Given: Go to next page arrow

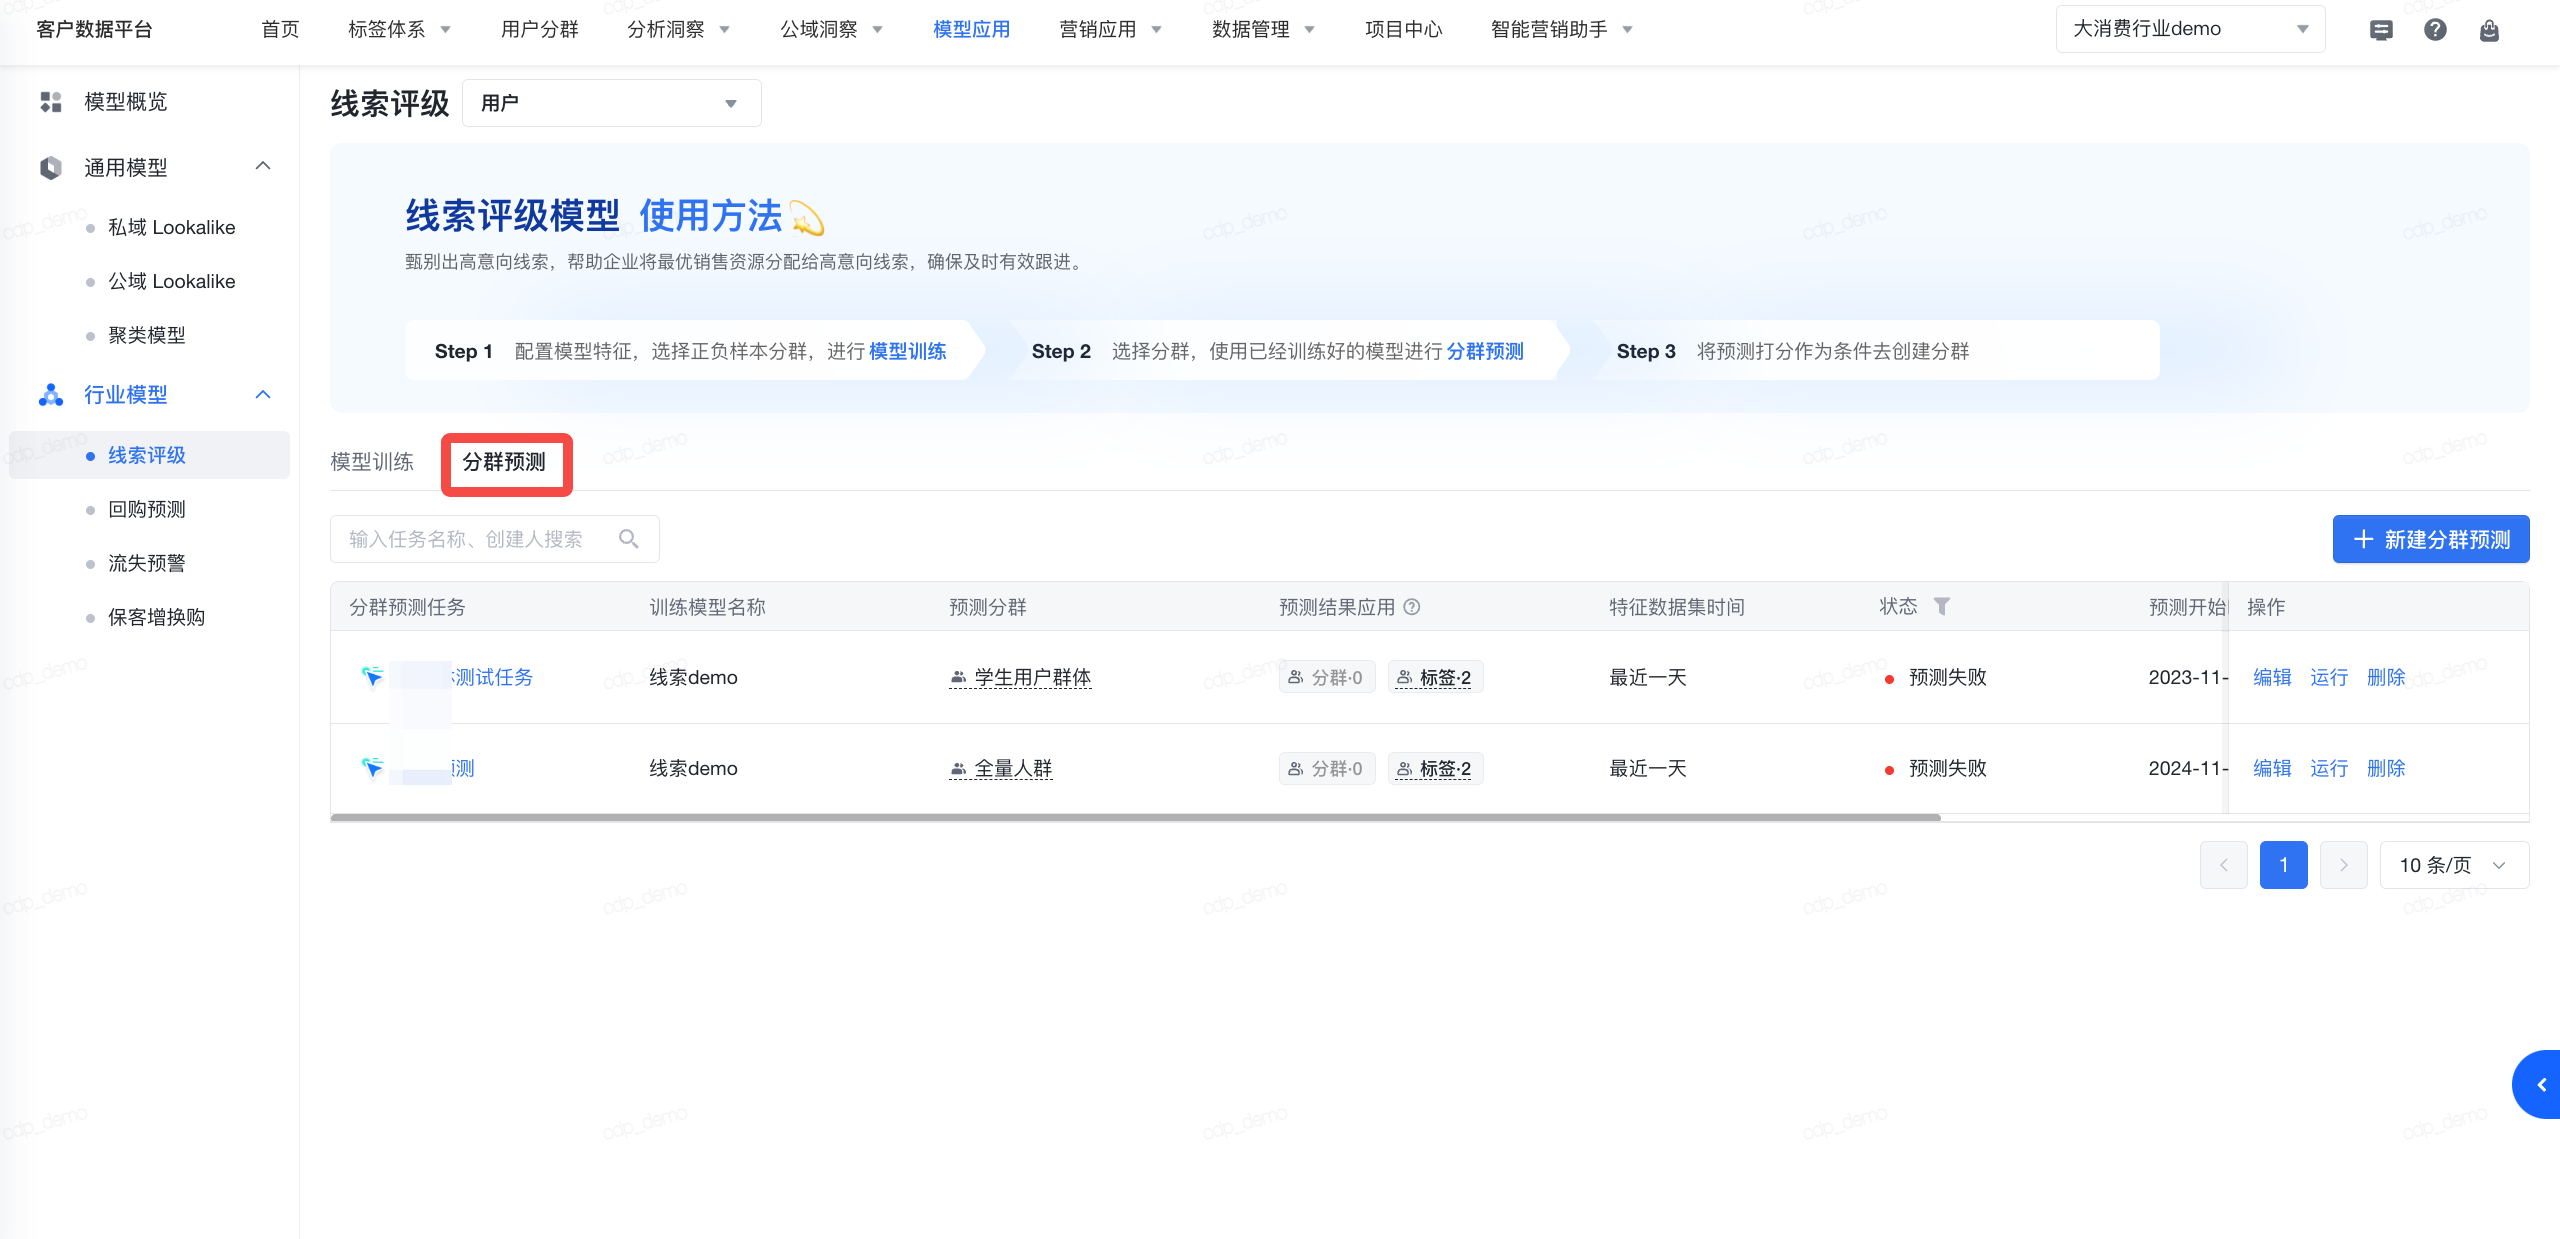Looking at the screenshot, I should pos(2344,865).
